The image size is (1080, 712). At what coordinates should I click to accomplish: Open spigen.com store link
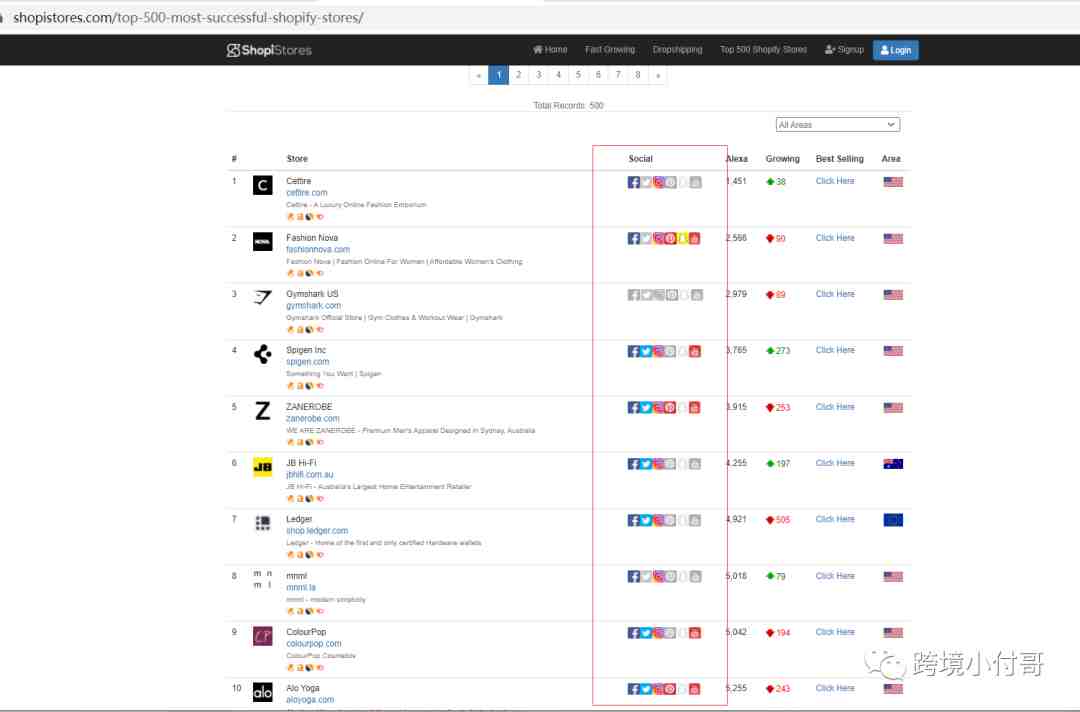point(307,362)
